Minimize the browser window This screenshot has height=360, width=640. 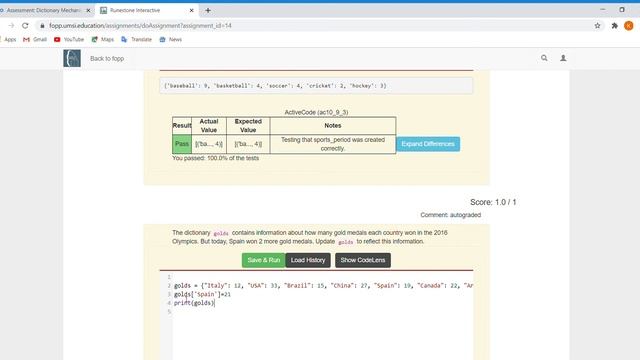tap(603, 10)
